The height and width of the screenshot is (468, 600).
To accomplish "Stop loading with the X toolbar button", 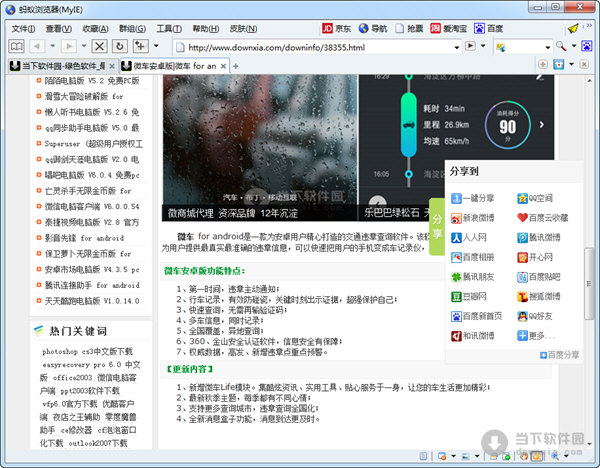I will pyautogui.click(x=99, y=46).
